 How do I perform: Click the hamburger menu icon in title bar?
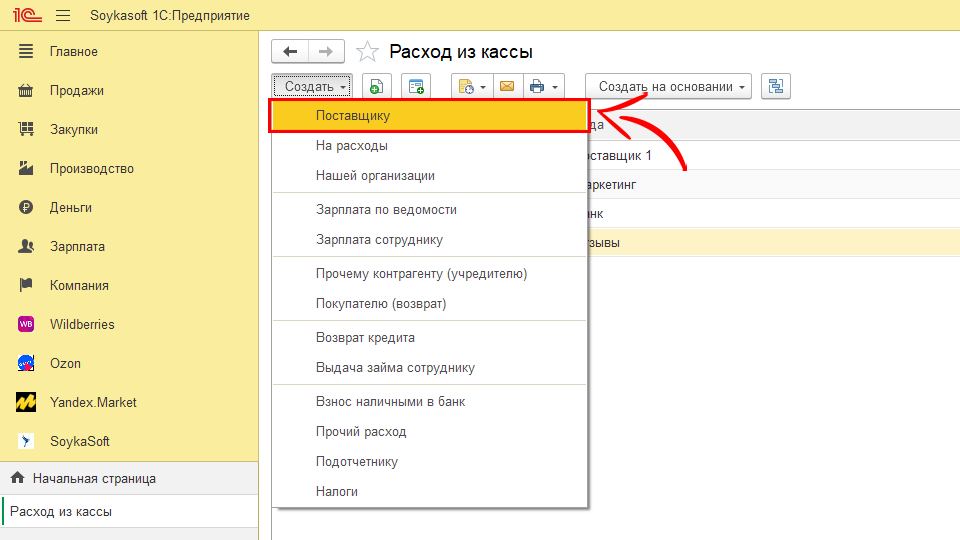(x=63, y=16)
